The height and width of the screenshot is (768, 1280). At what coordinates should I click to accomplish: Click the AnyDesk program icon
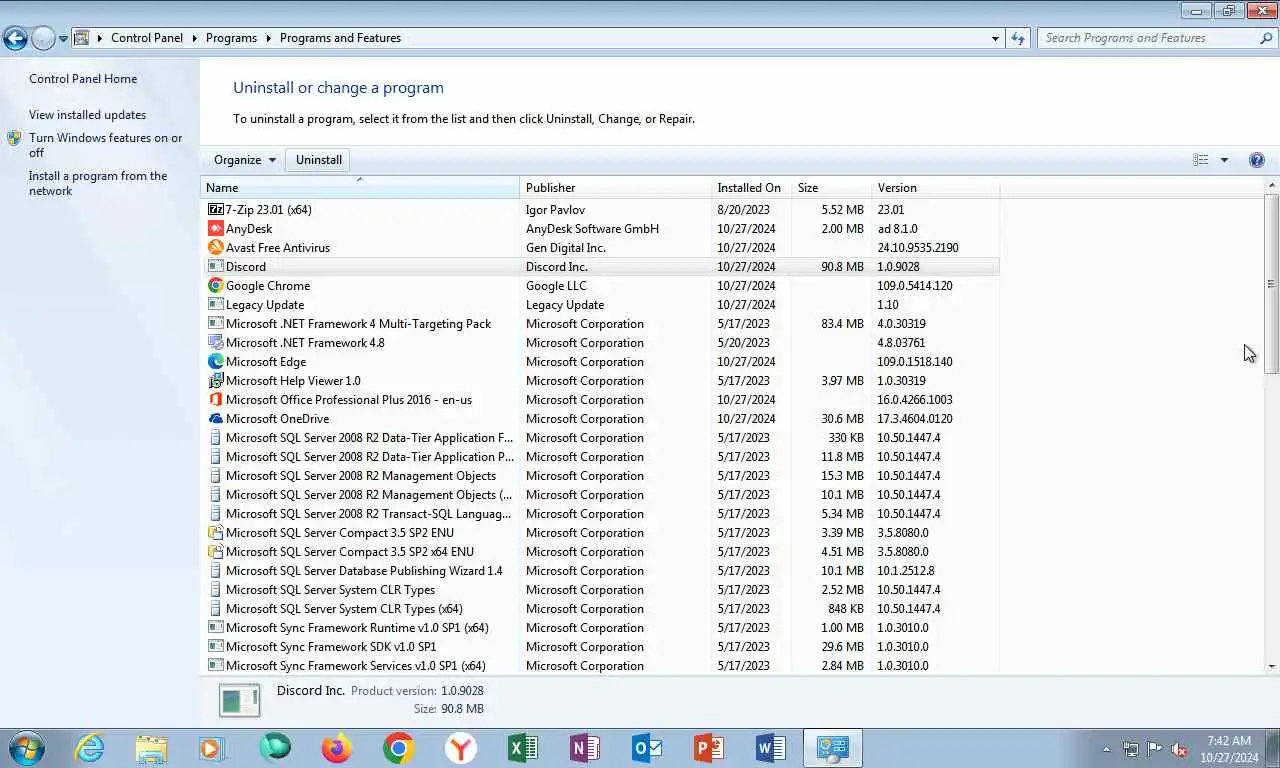pyautogui.click(x=215, y=229)
